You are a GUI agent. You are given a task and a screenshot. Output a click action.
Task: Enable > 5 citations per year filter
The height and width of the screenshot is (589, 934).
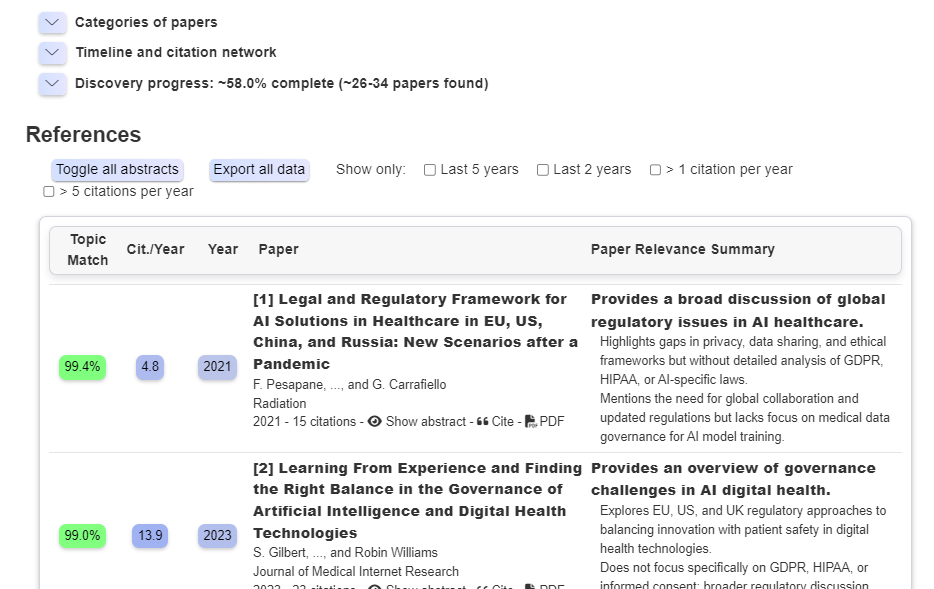click(49, 192)
